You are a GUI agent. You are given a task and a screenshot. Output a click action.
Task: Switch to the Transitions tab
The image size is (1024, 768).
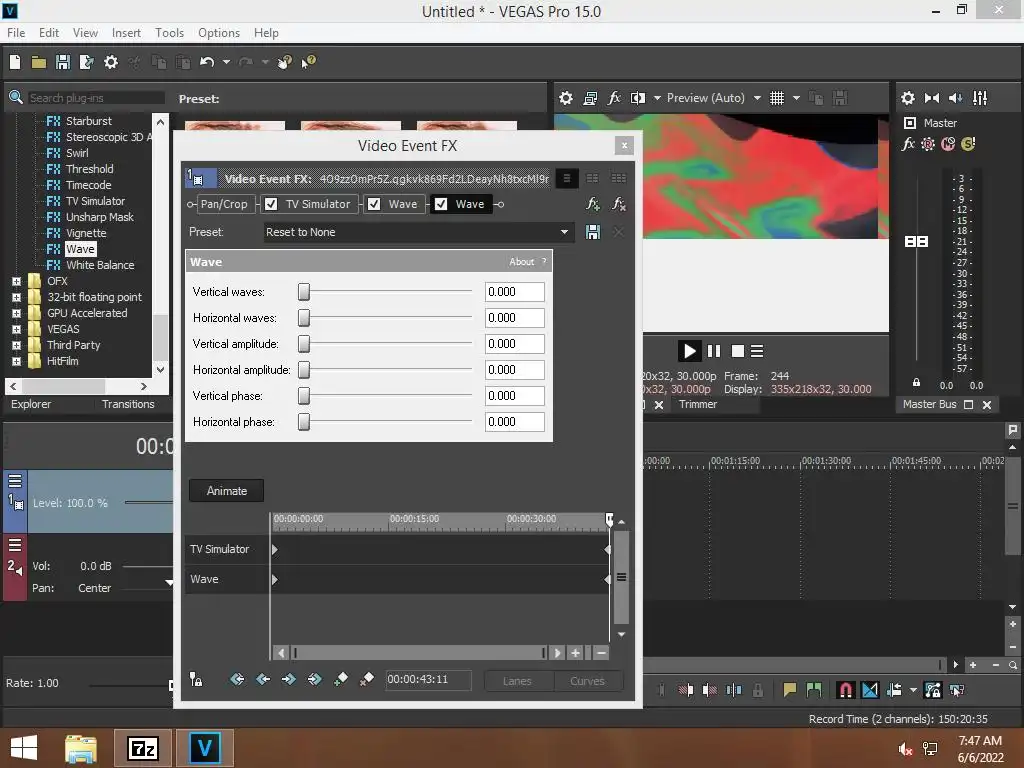[x=128, y=404]
